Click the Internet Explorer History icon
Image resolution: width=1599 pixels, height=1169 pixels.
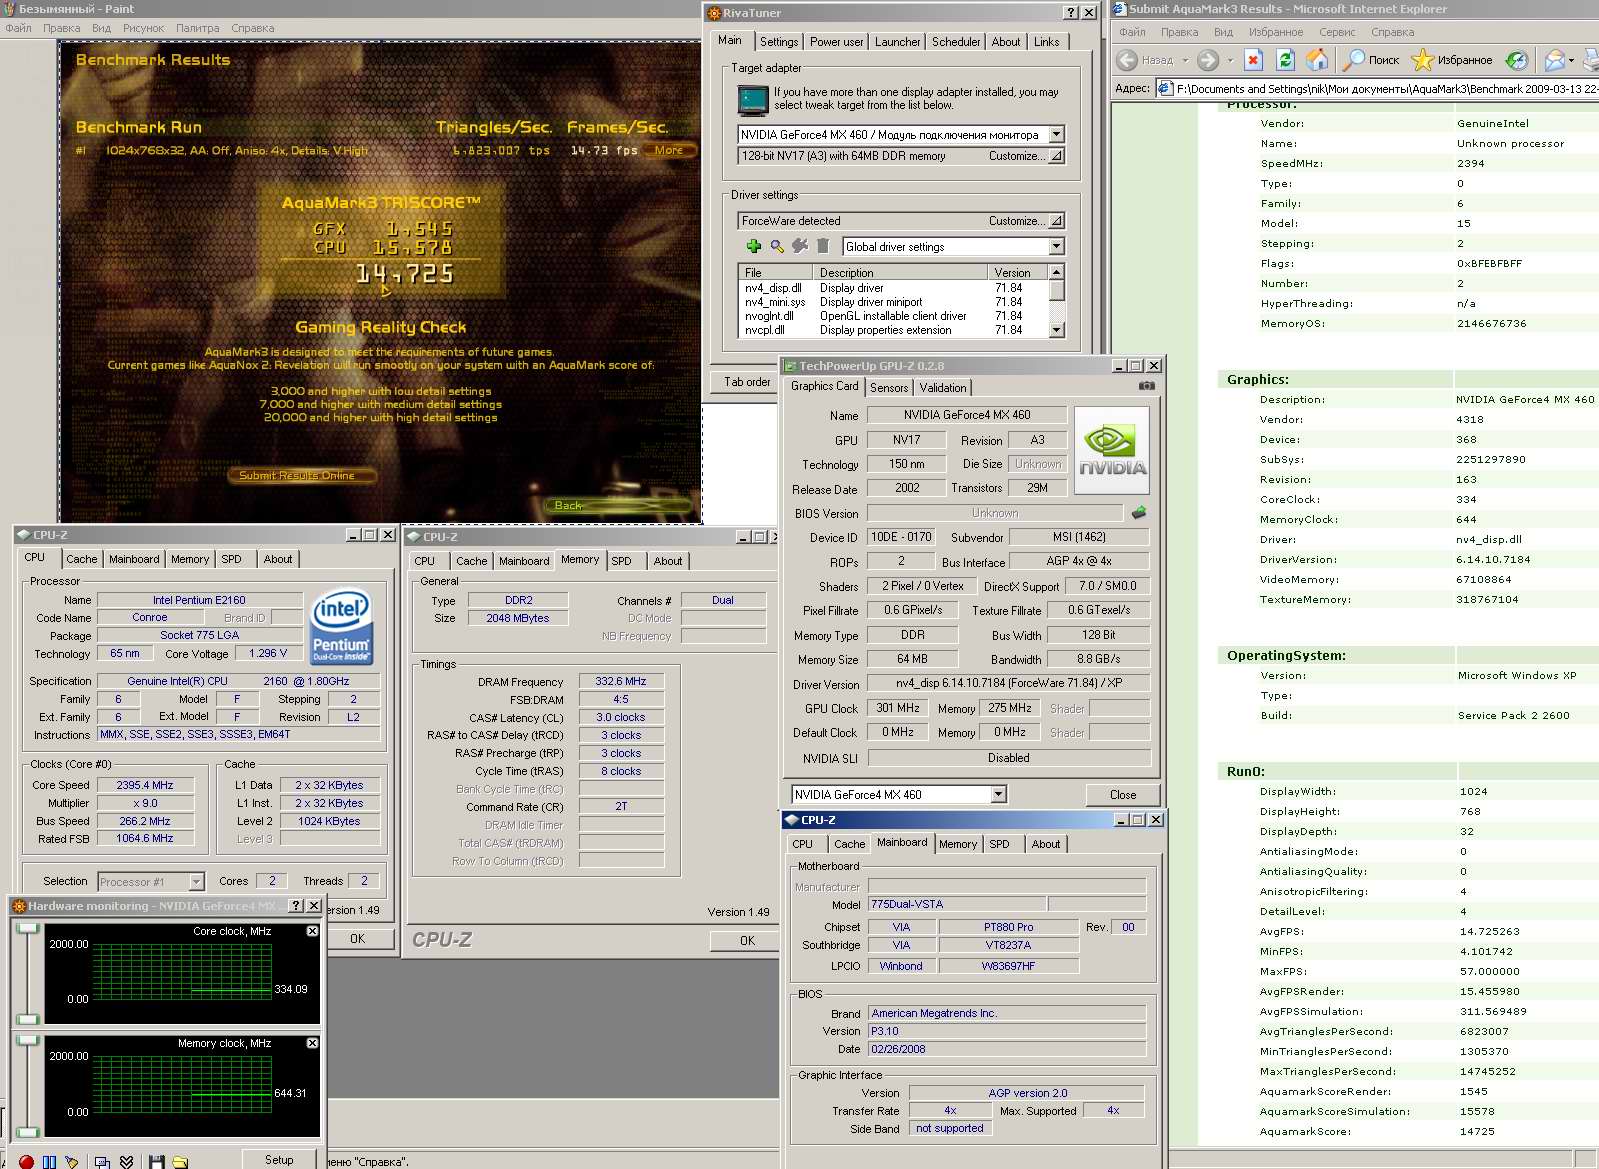pos(1517,60)
